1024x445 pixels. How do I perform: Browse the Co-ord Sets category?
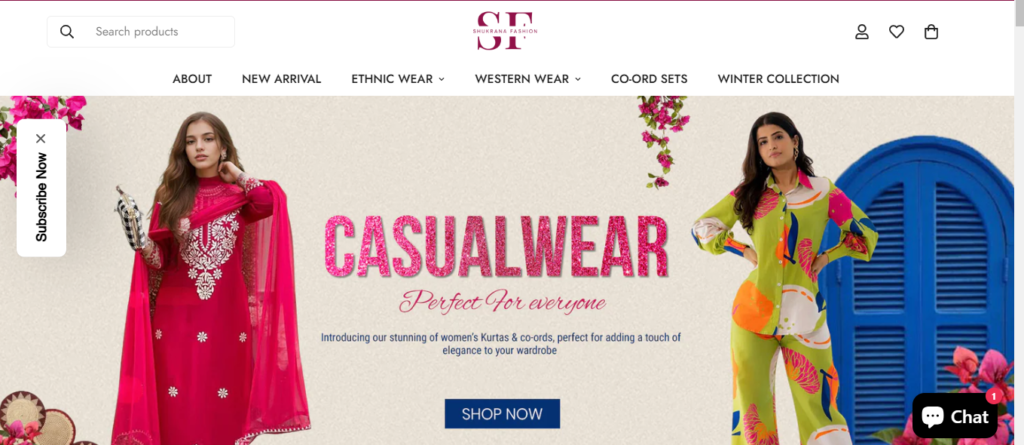click(x=649, y=78)
